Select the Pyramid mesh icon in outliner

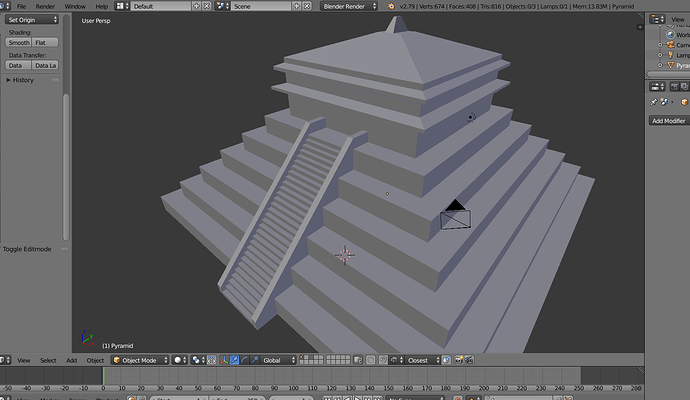pyautogui.click(x=670, y=65)
